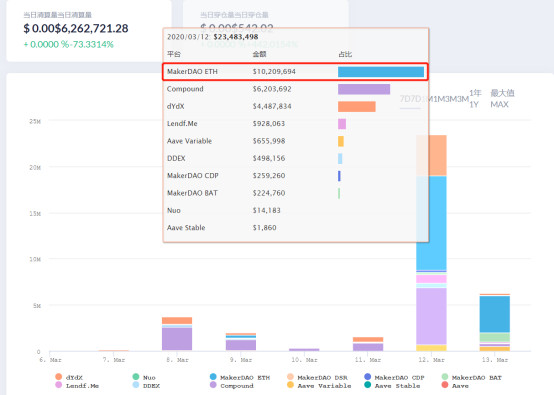Click the 12. Mar stacked bar
Screen dimensions: 554x395
(x=431, y=243)
